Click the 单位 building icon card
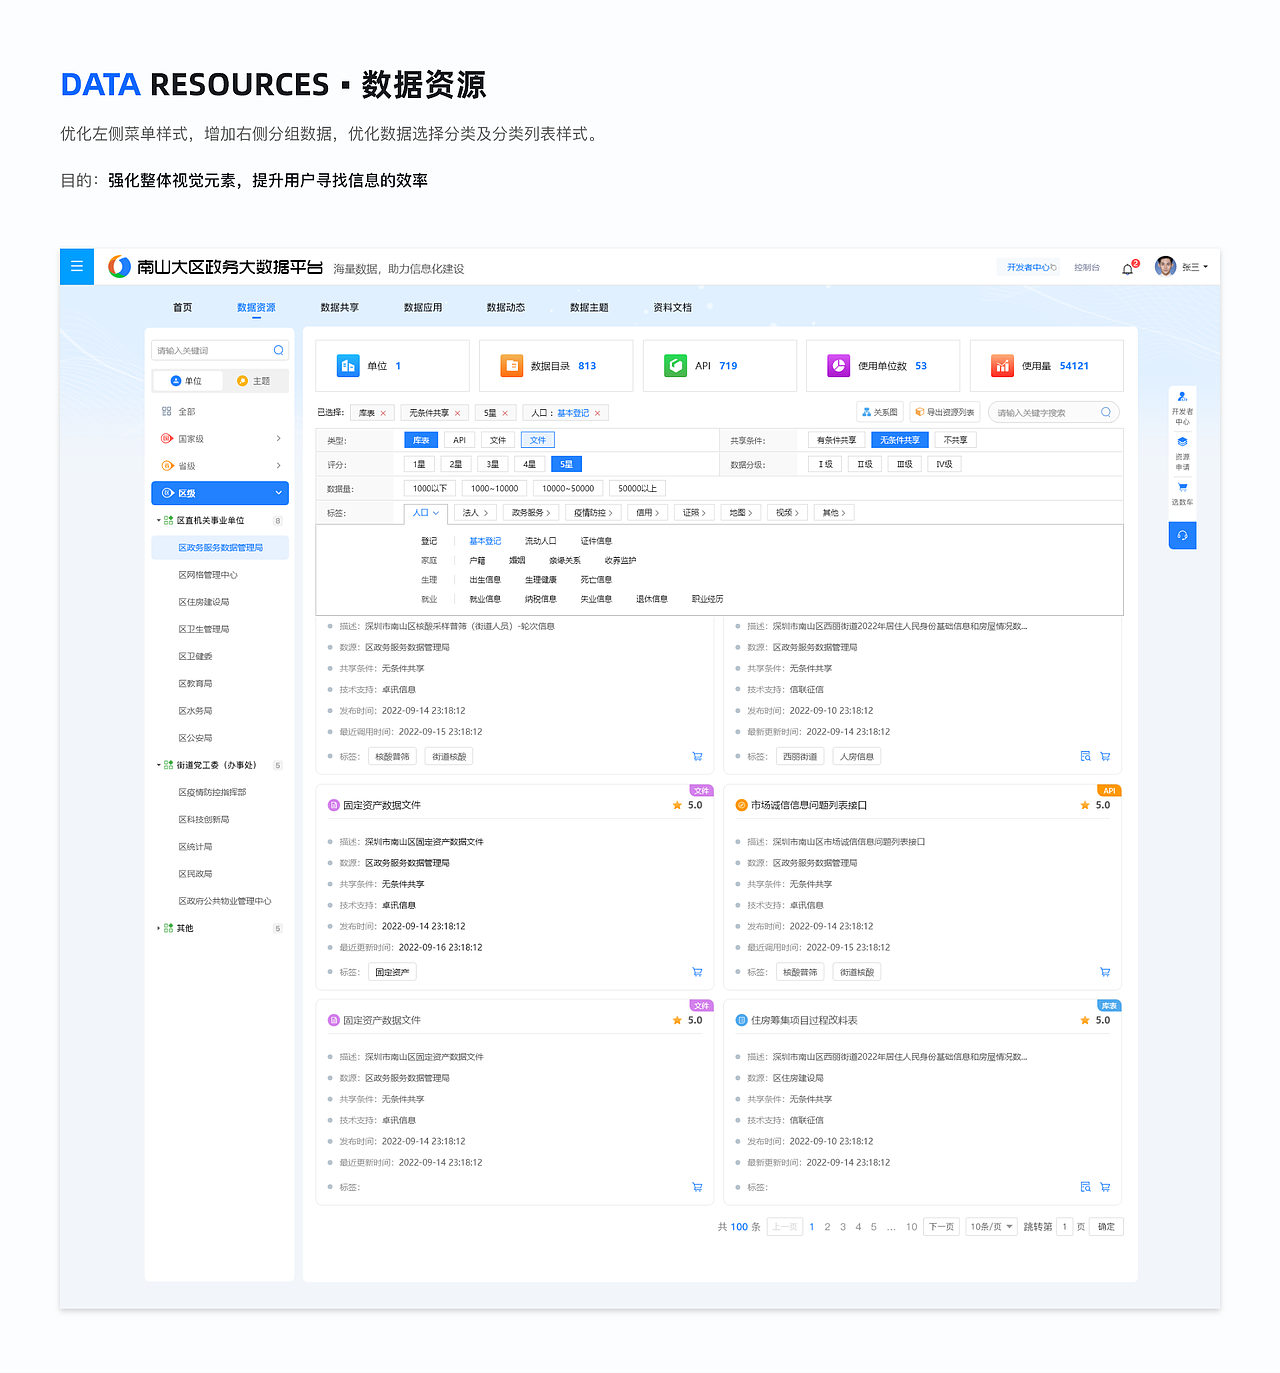The height and width of the screenshot is (1373, 1280). click(x=348, y=366)
